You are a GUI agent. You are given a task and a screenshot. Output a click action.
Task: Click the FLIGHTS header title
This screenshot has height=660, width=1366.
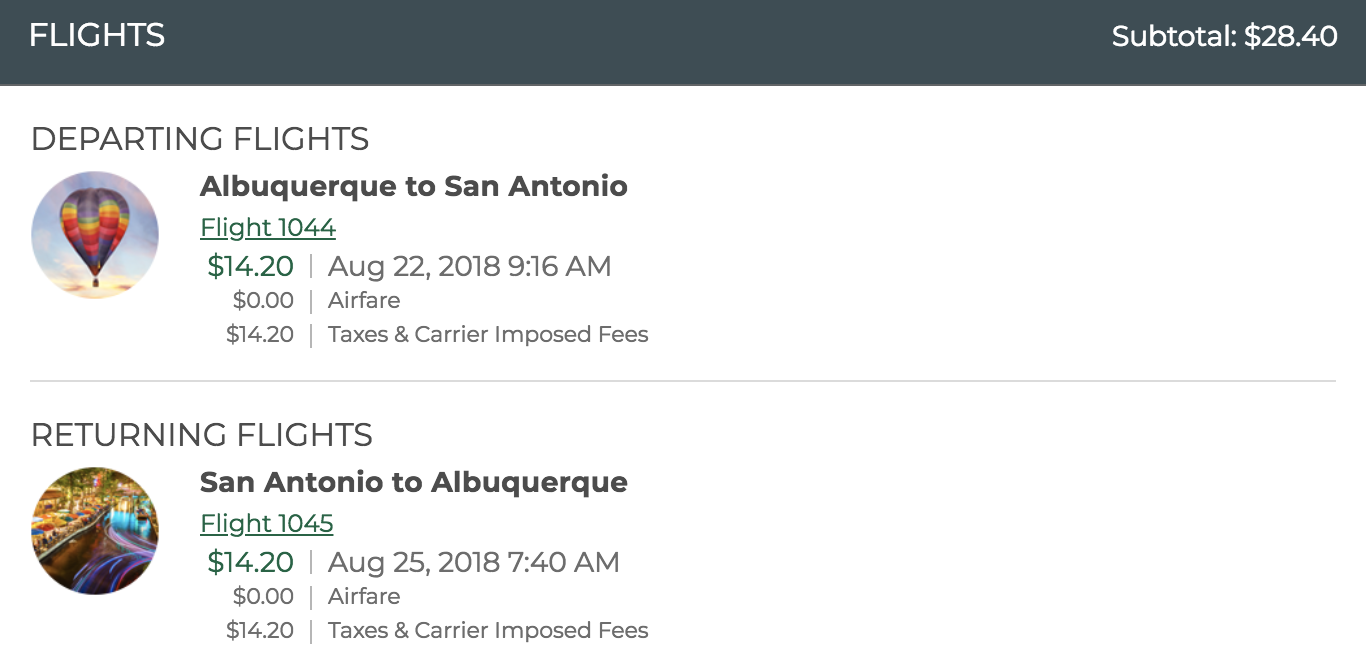coord(97,36)
